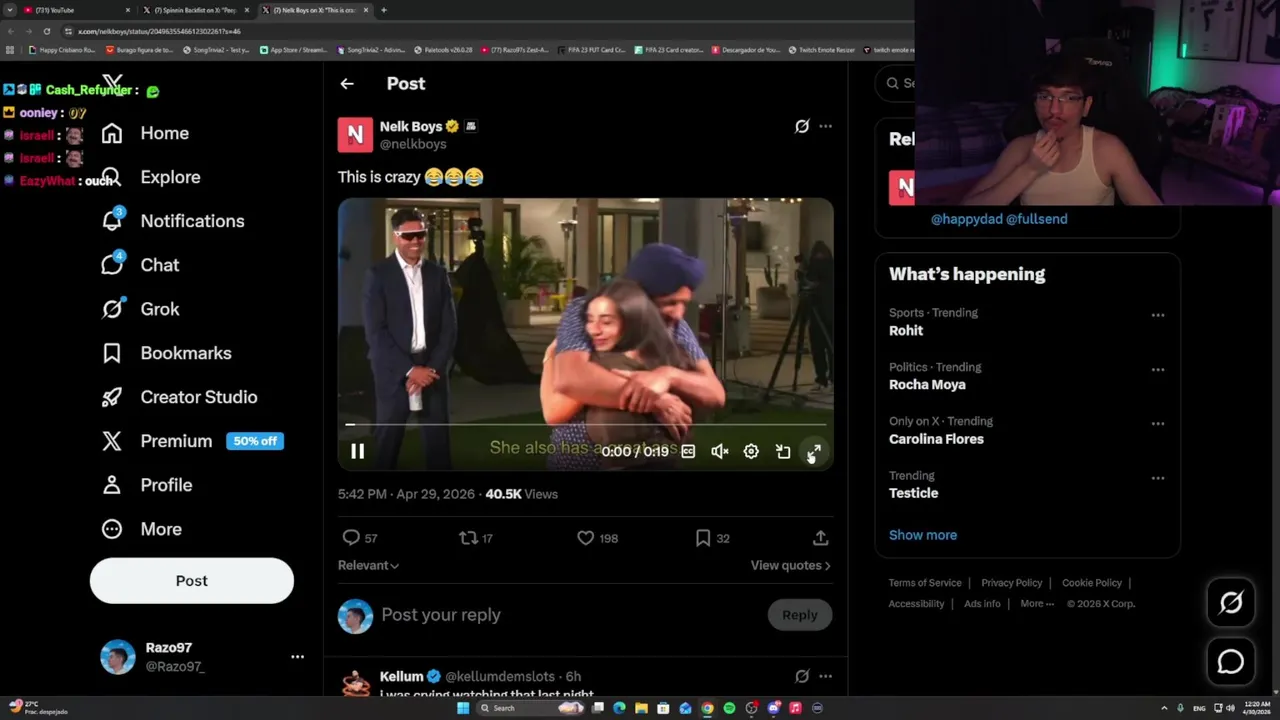Open three-dot menu on Kellum's reply

point(825,676)
